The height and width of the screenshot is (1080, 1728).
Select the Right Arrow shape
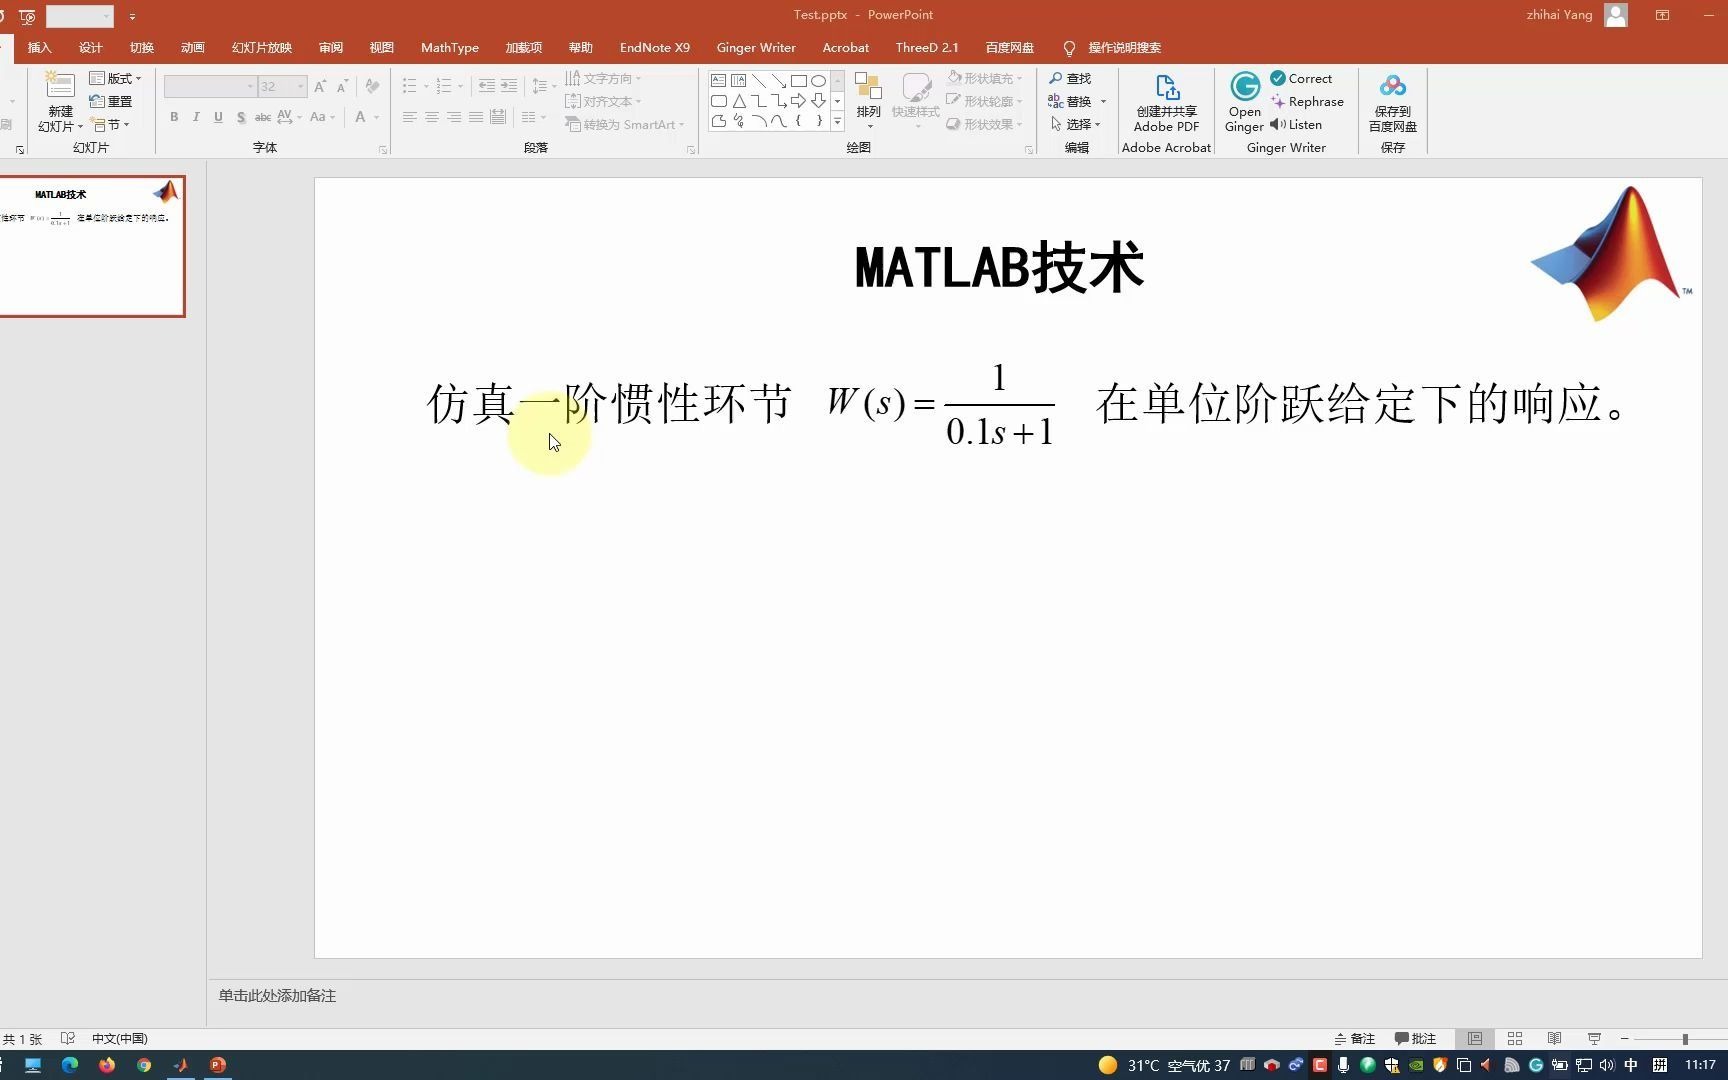(798, 100)
